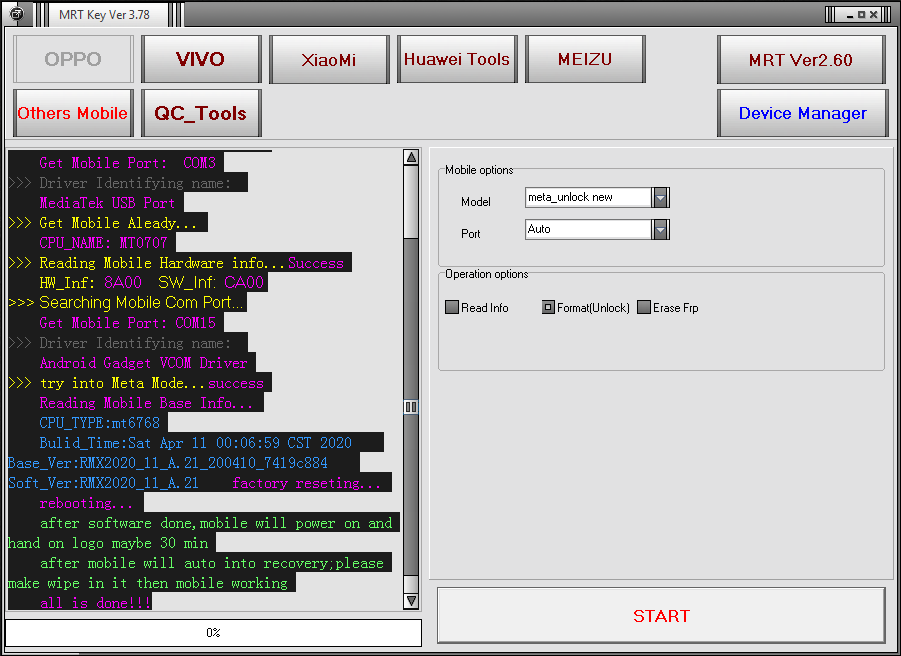Click the log scrollbar thumb
Screen dimensions: 901x656
(411, 407)
